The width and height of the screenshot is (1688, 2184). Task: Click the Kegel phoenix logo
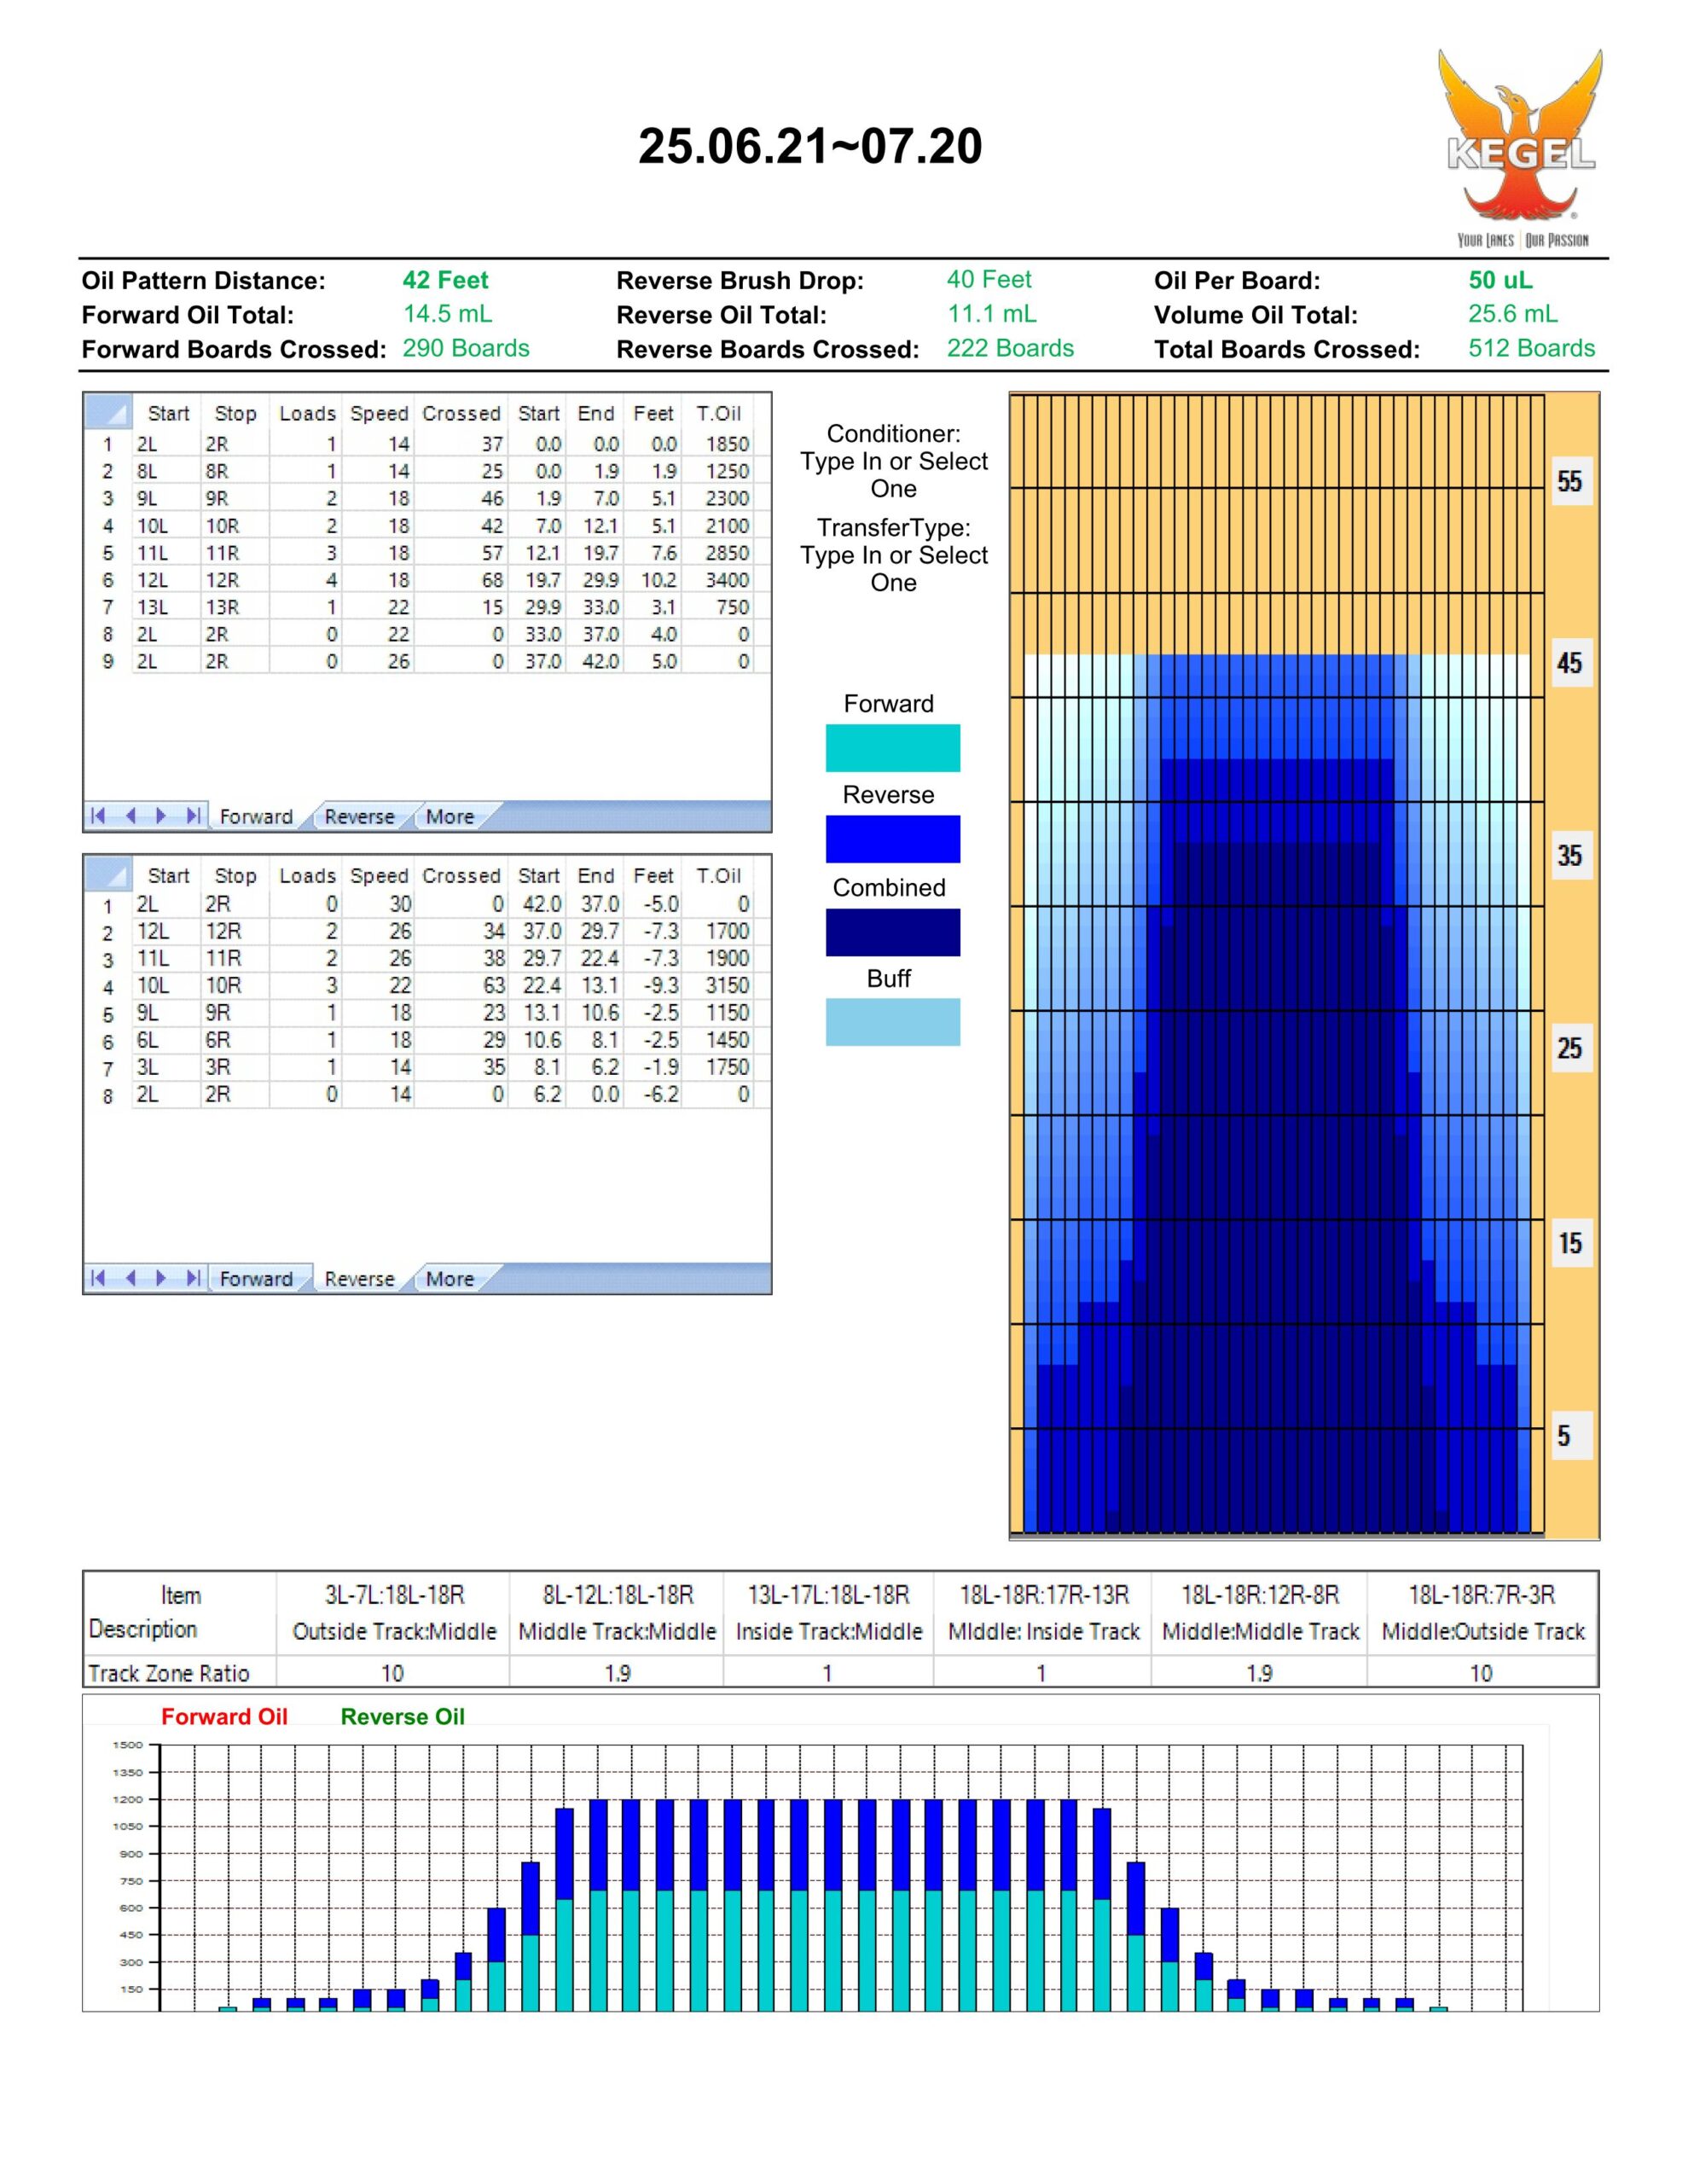(1521, 145)
